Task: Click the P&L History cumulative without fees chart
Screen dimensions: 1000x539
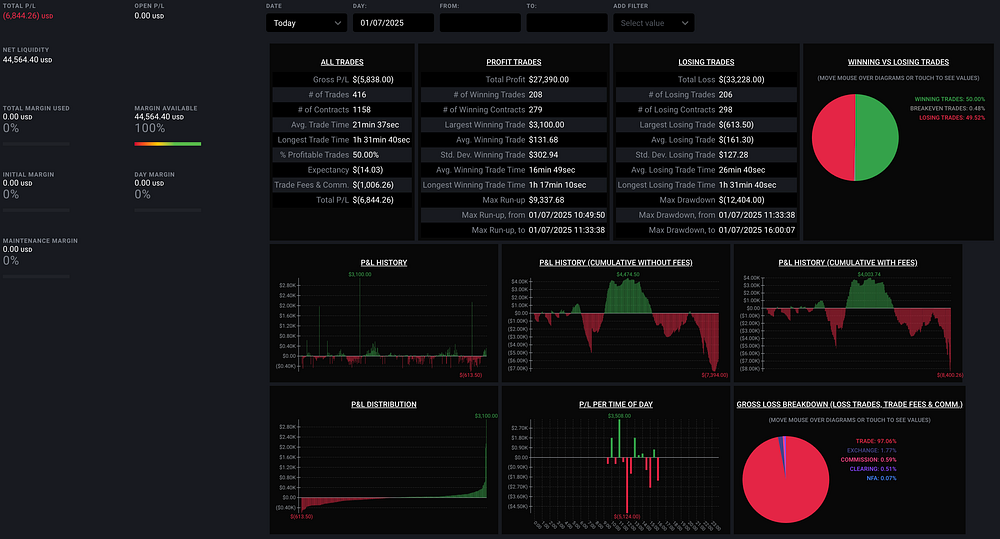Action: point(615,322)
